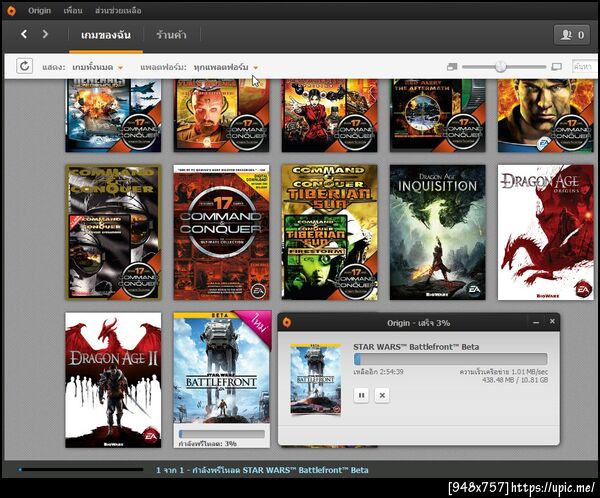Click the status bar download text link

262,470
